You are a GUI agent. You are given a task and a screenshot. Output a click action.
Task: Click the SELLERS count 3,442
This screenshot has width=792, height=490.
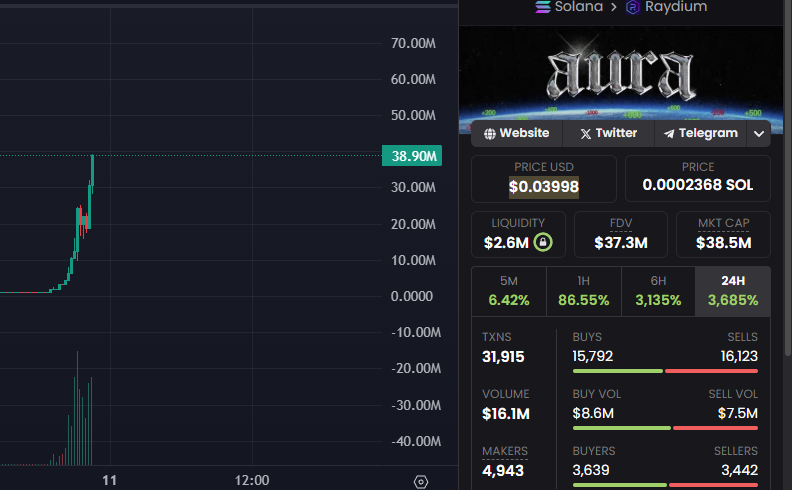click(739, 470)
